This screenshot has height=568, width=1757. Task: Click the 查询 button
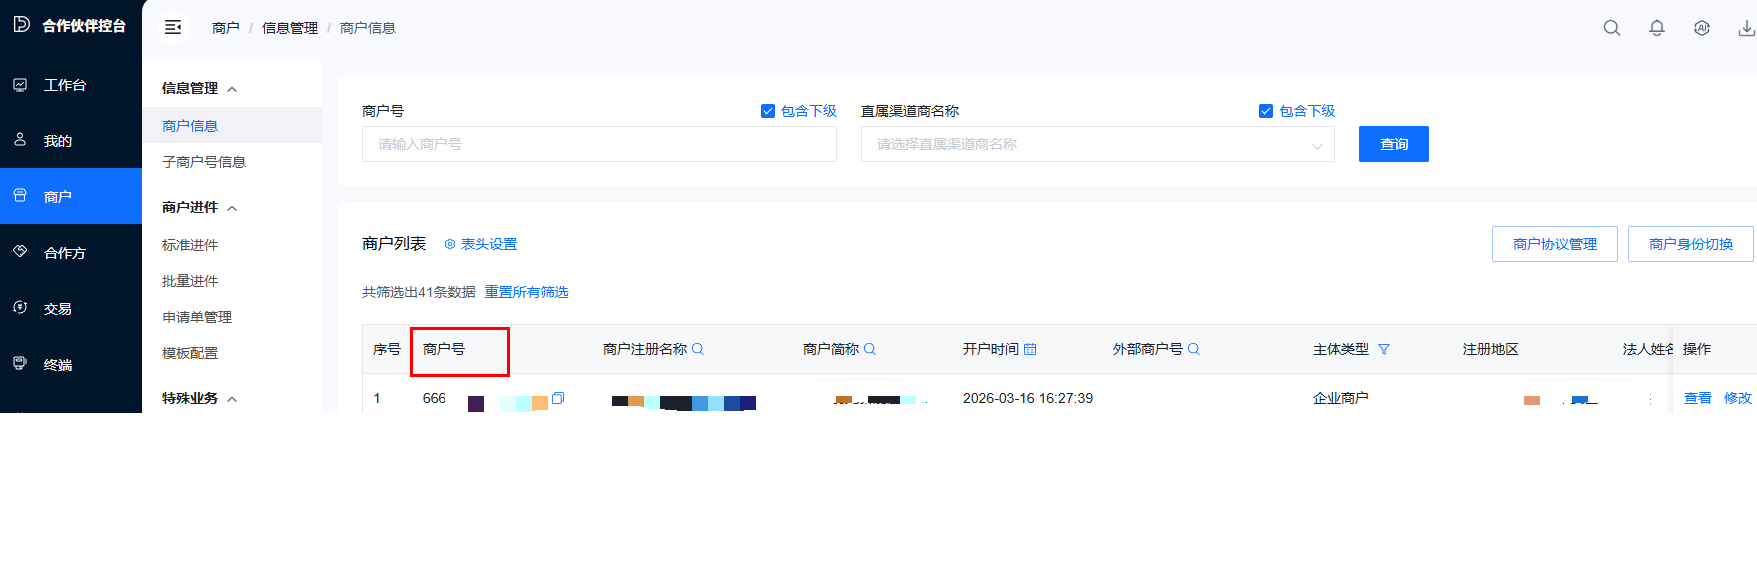(1393, 144)
